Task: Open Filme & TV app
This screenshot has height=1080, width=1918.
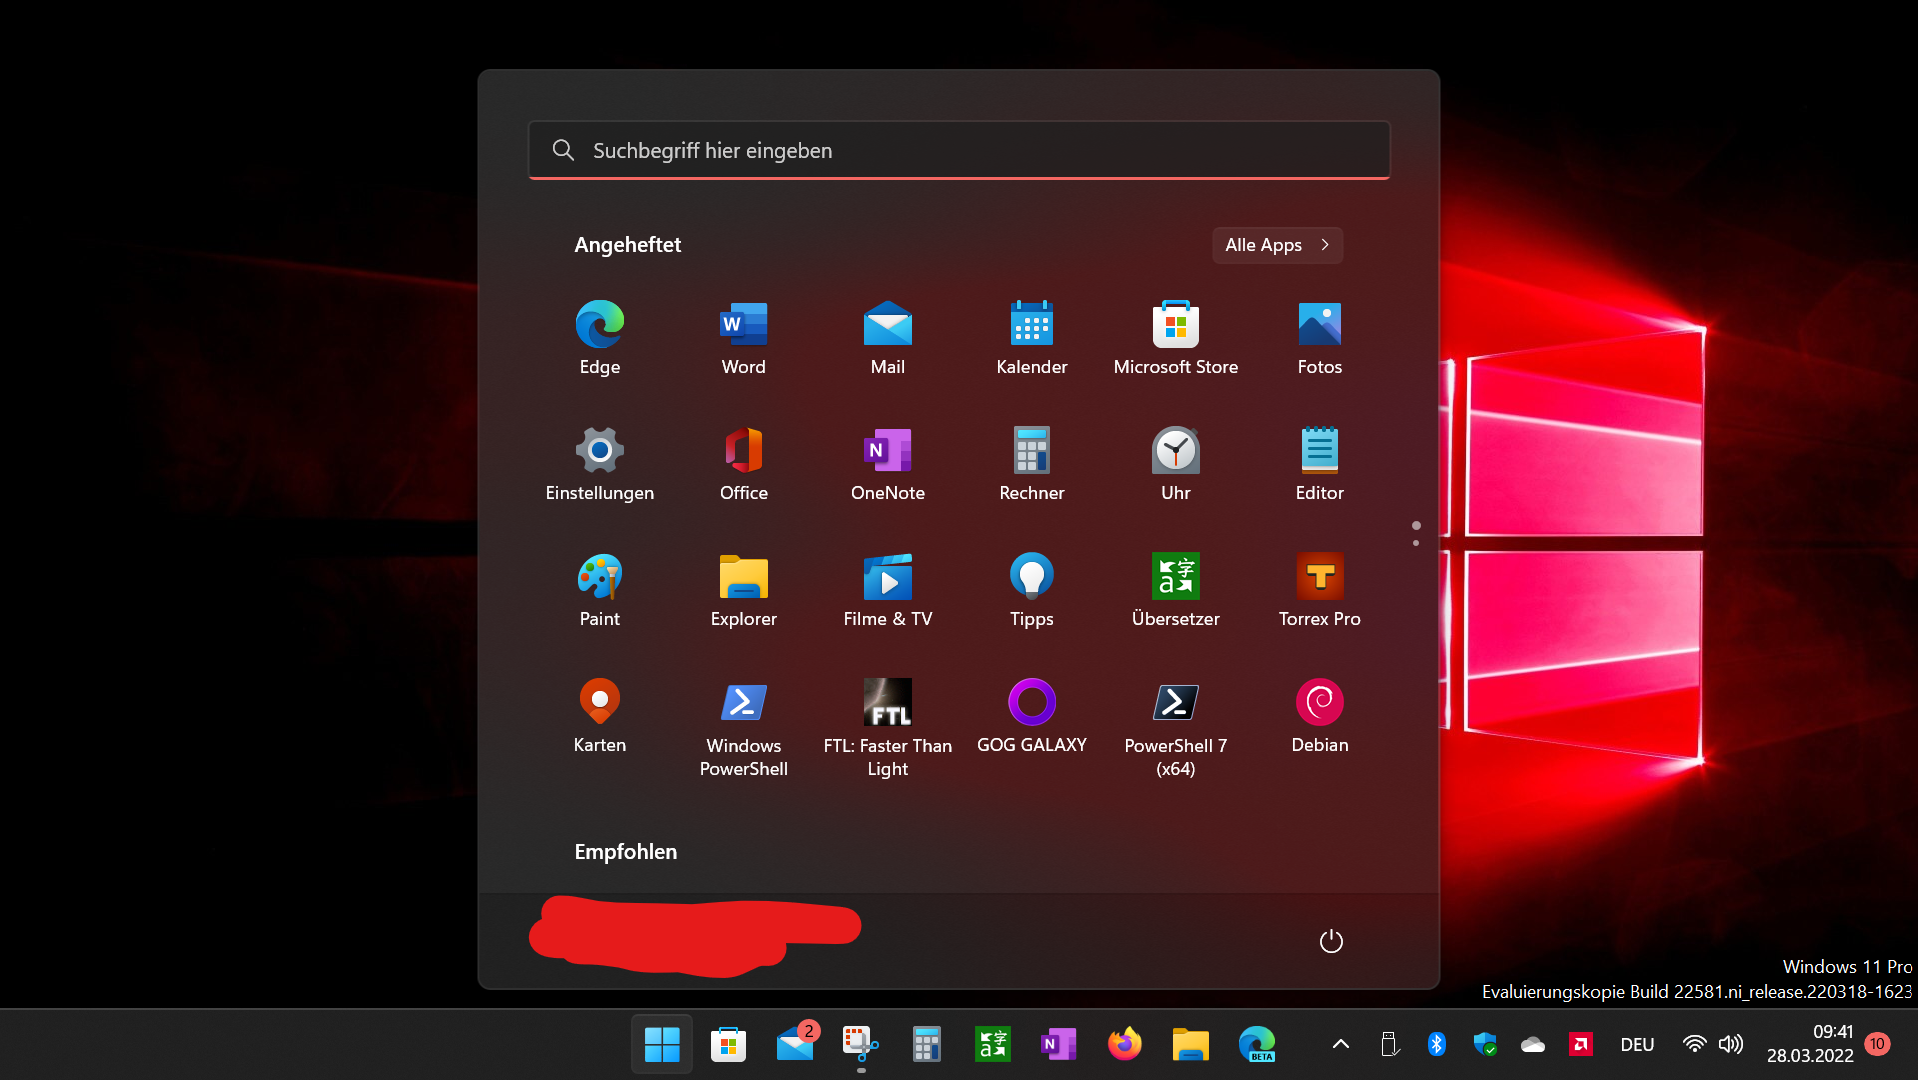Action: click(888, 590)
